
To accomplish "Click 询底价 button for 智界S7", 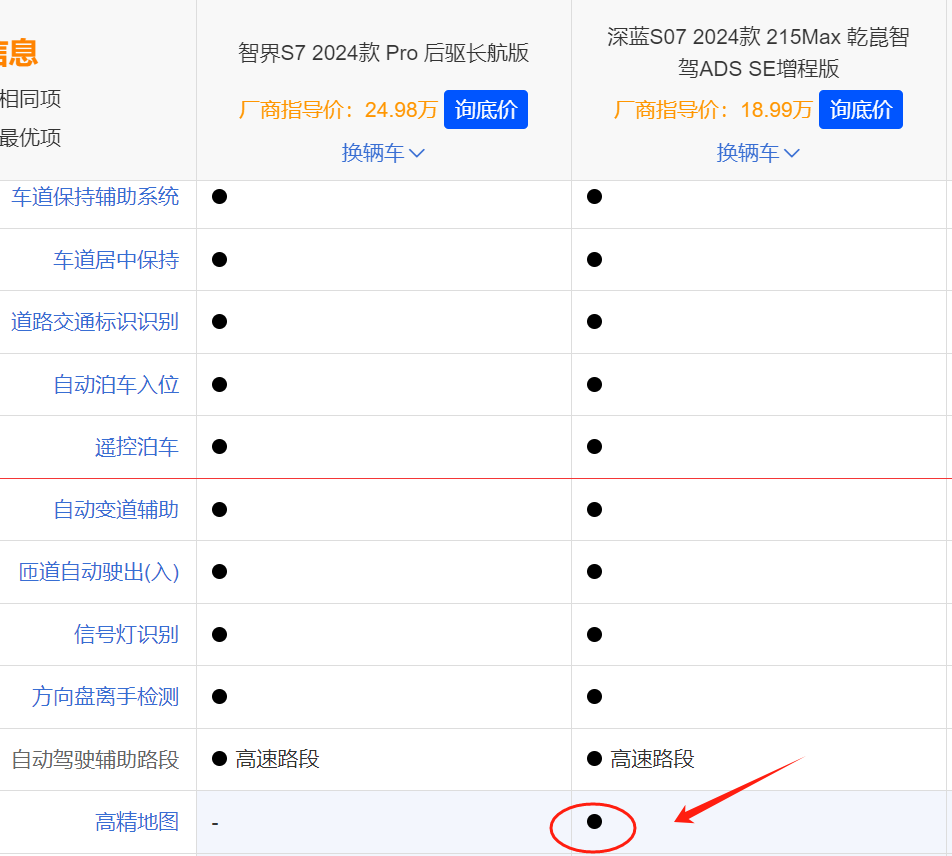I will point(486,110).
